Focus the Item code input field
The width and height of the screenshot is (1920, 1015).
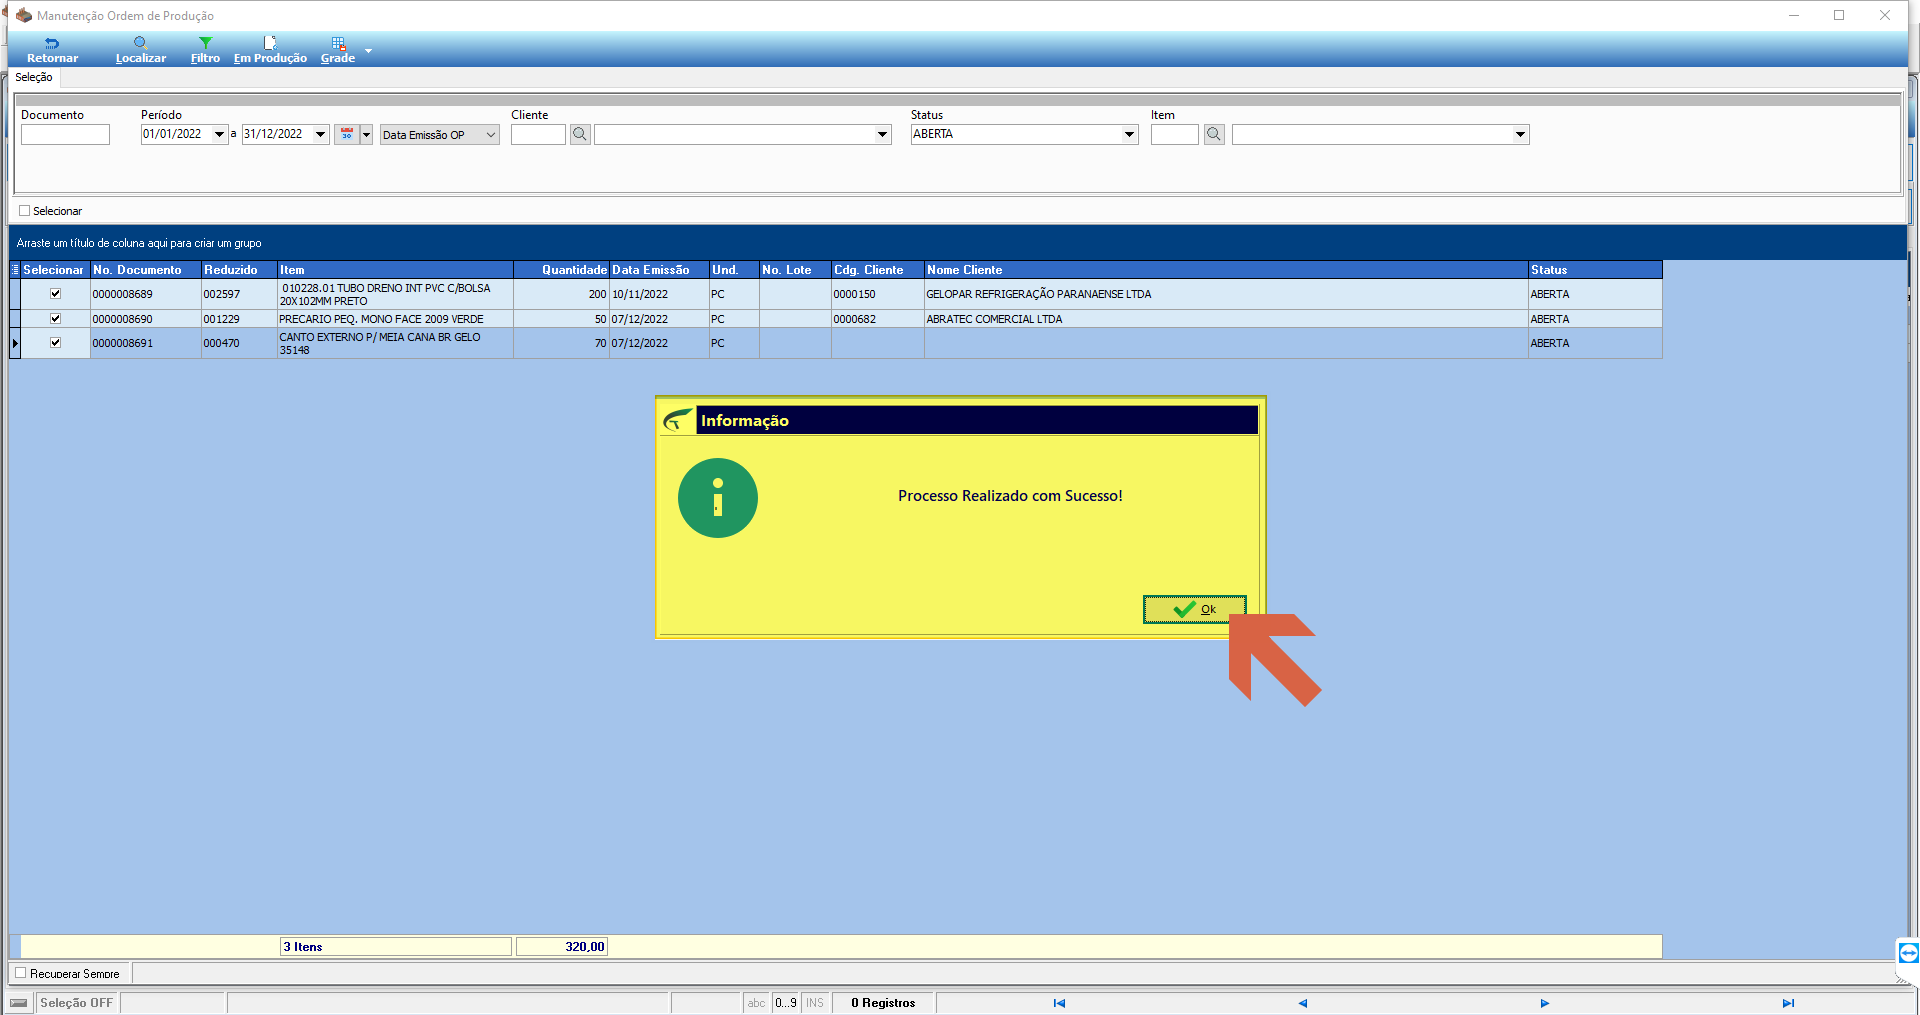[1174, 134]
